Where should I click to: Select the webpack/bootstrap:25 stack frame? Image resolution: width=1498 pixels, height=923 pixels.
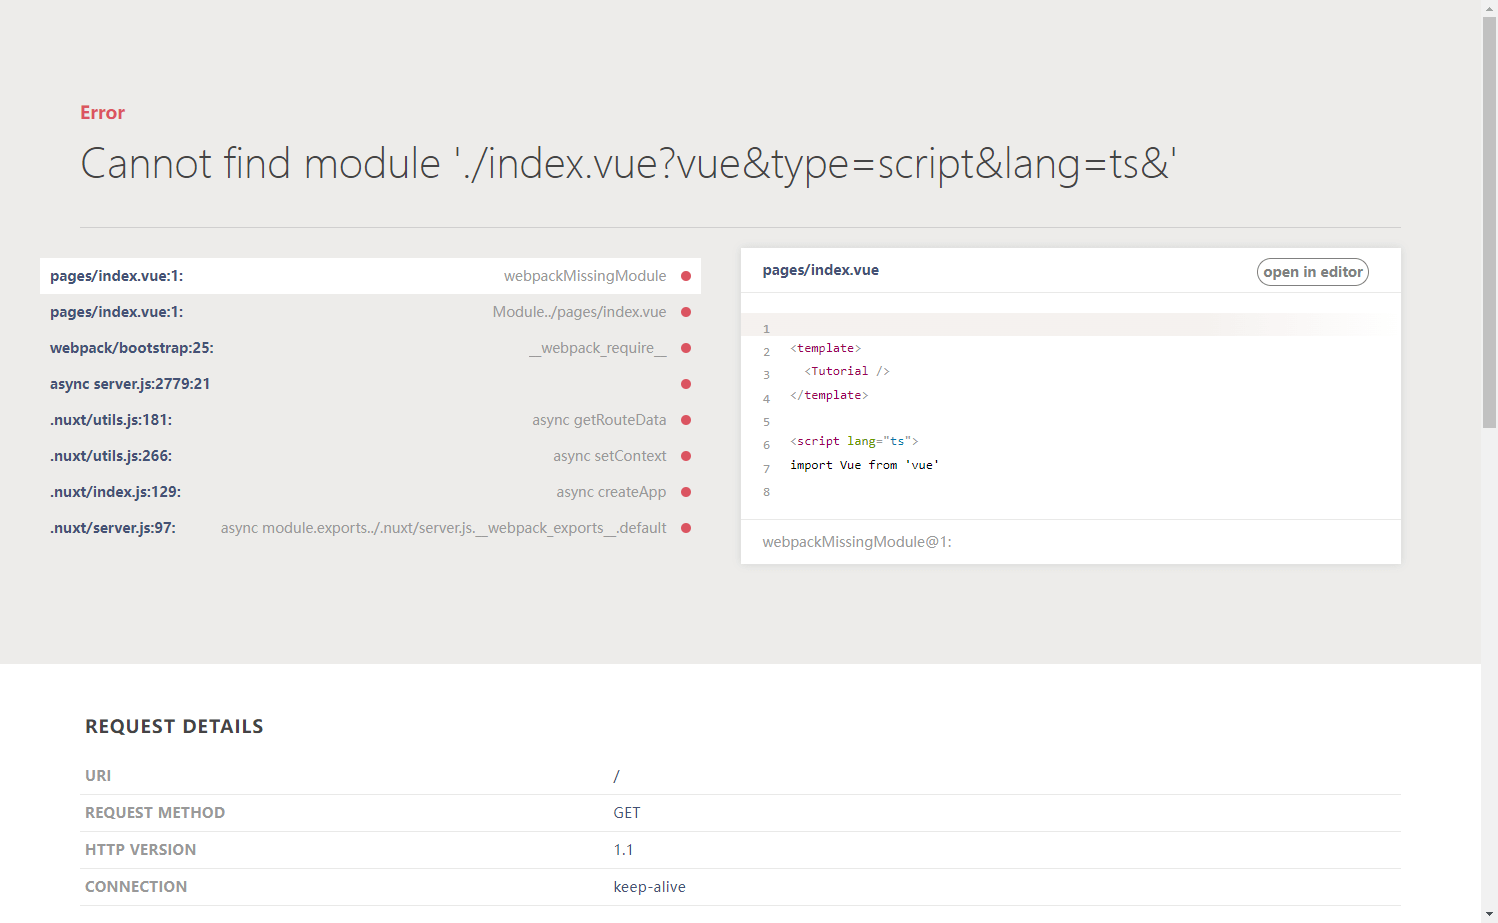pos(132,348)
